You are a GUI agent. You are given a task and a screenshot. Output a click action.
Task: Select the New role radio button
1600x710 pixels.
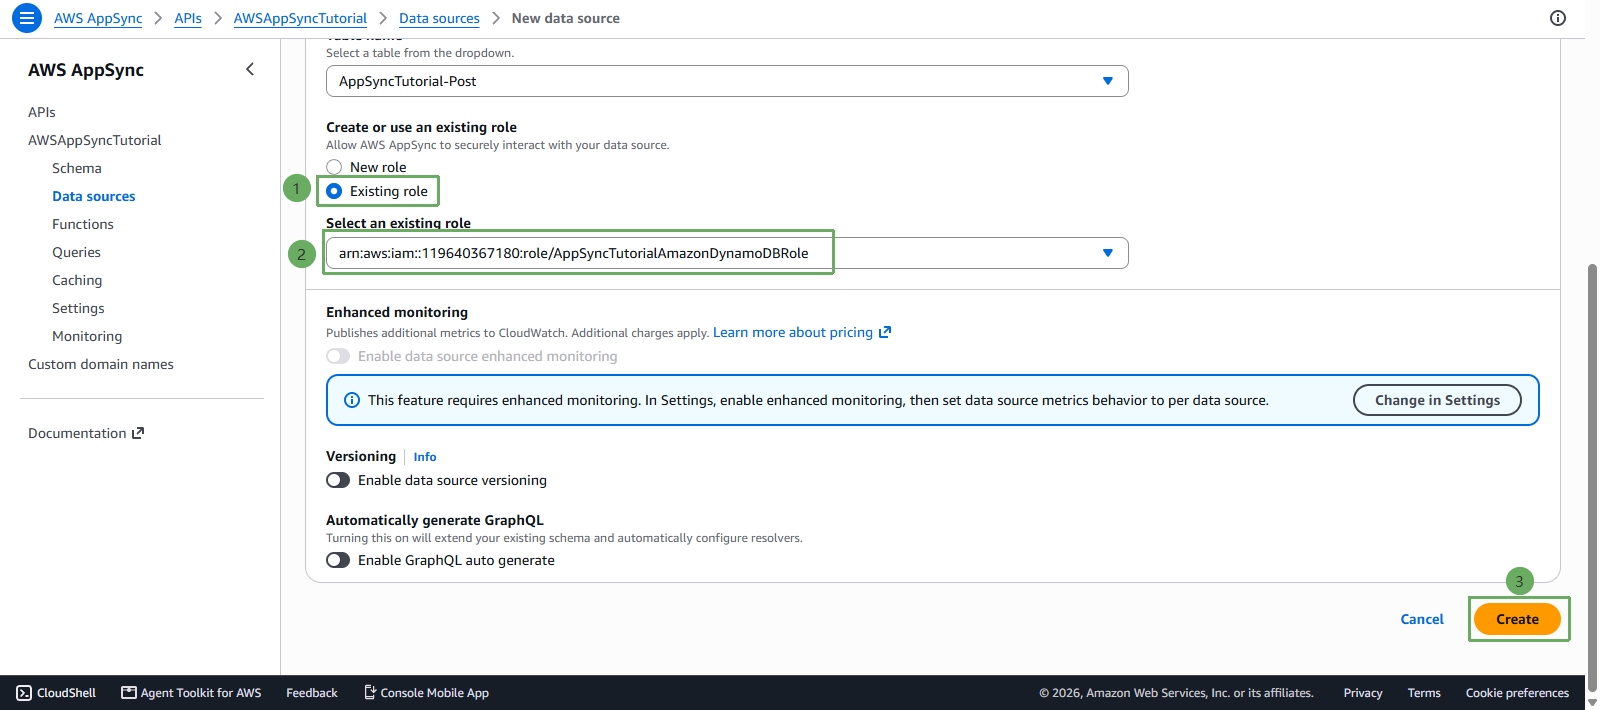click(x=334, y=167)
